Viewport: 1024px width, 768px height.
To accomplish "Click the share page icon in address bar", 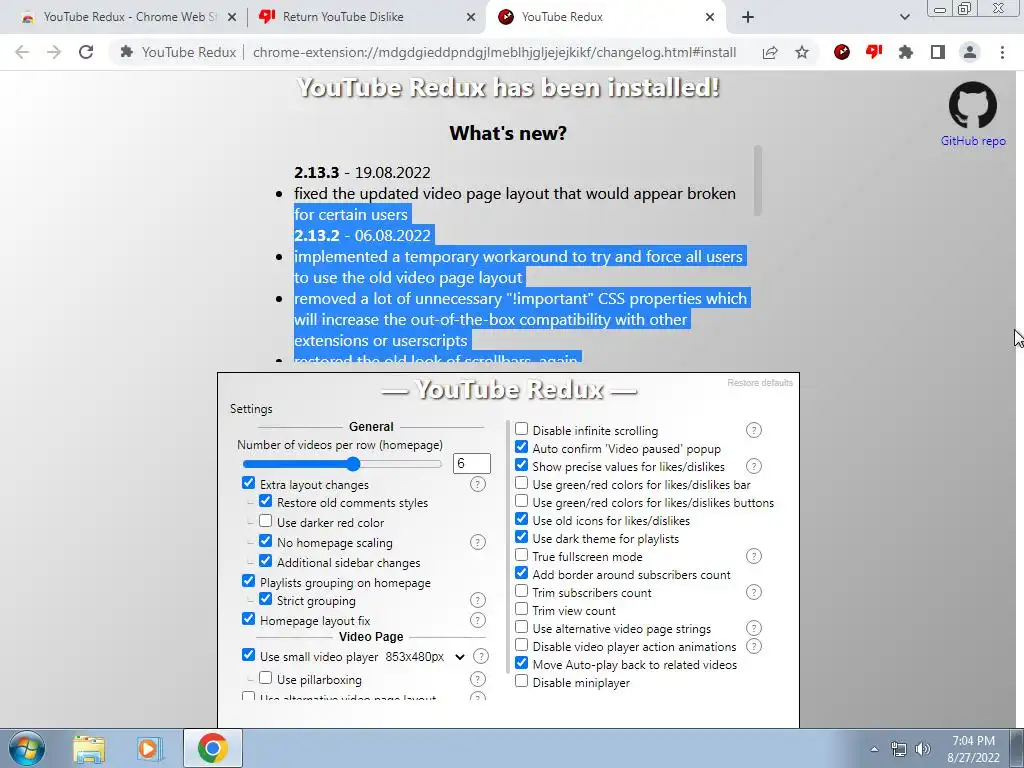I will click(770, 52).
